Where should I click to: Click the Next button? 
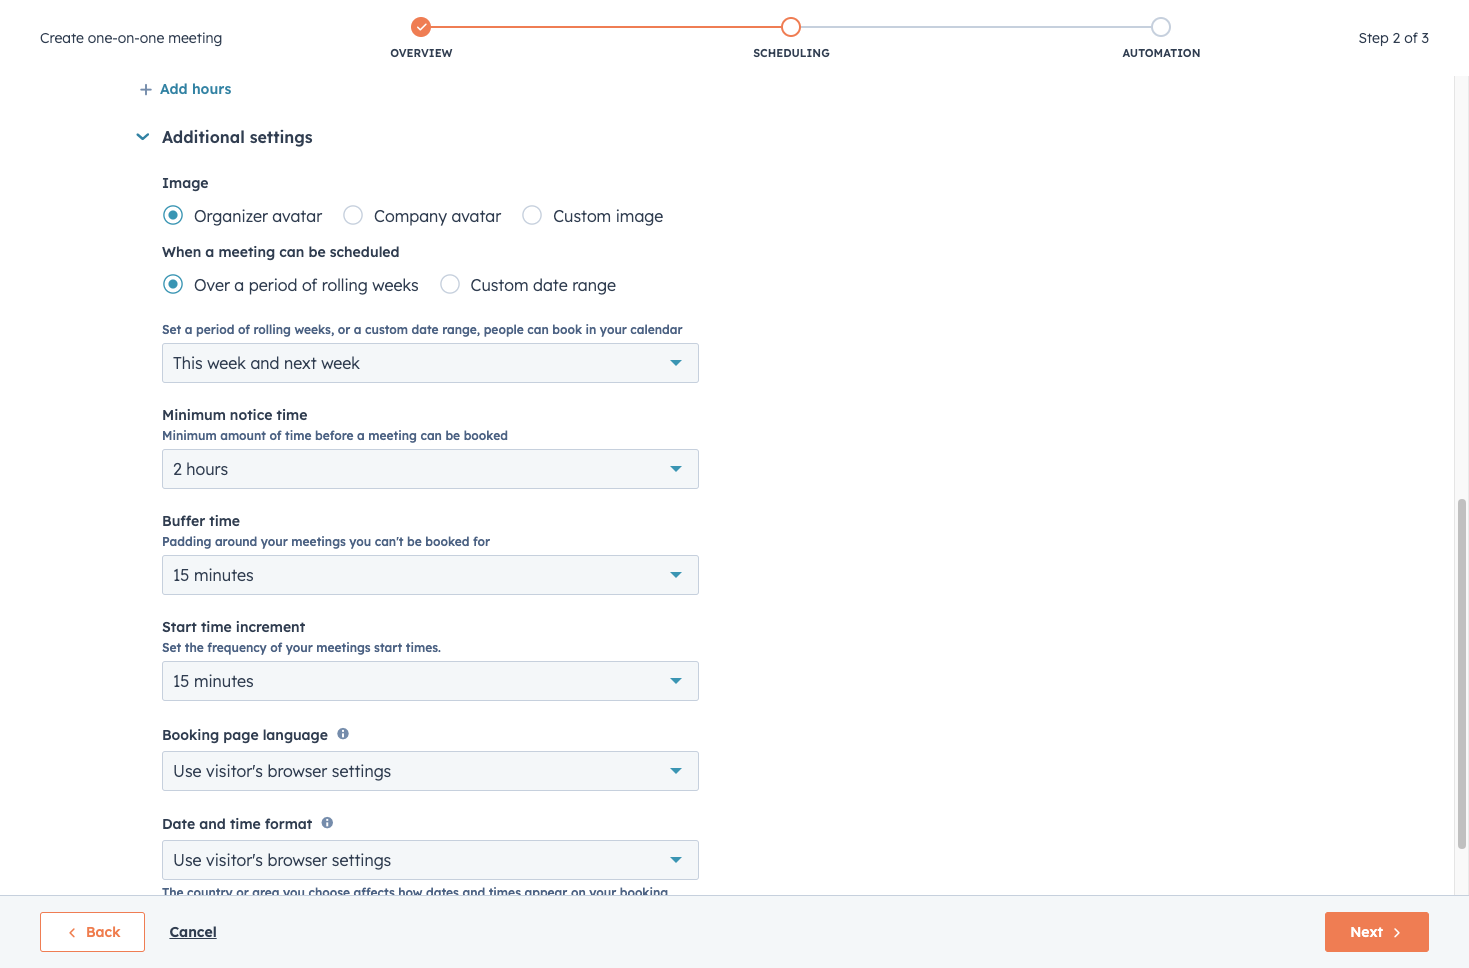[x=1376, y=932]
